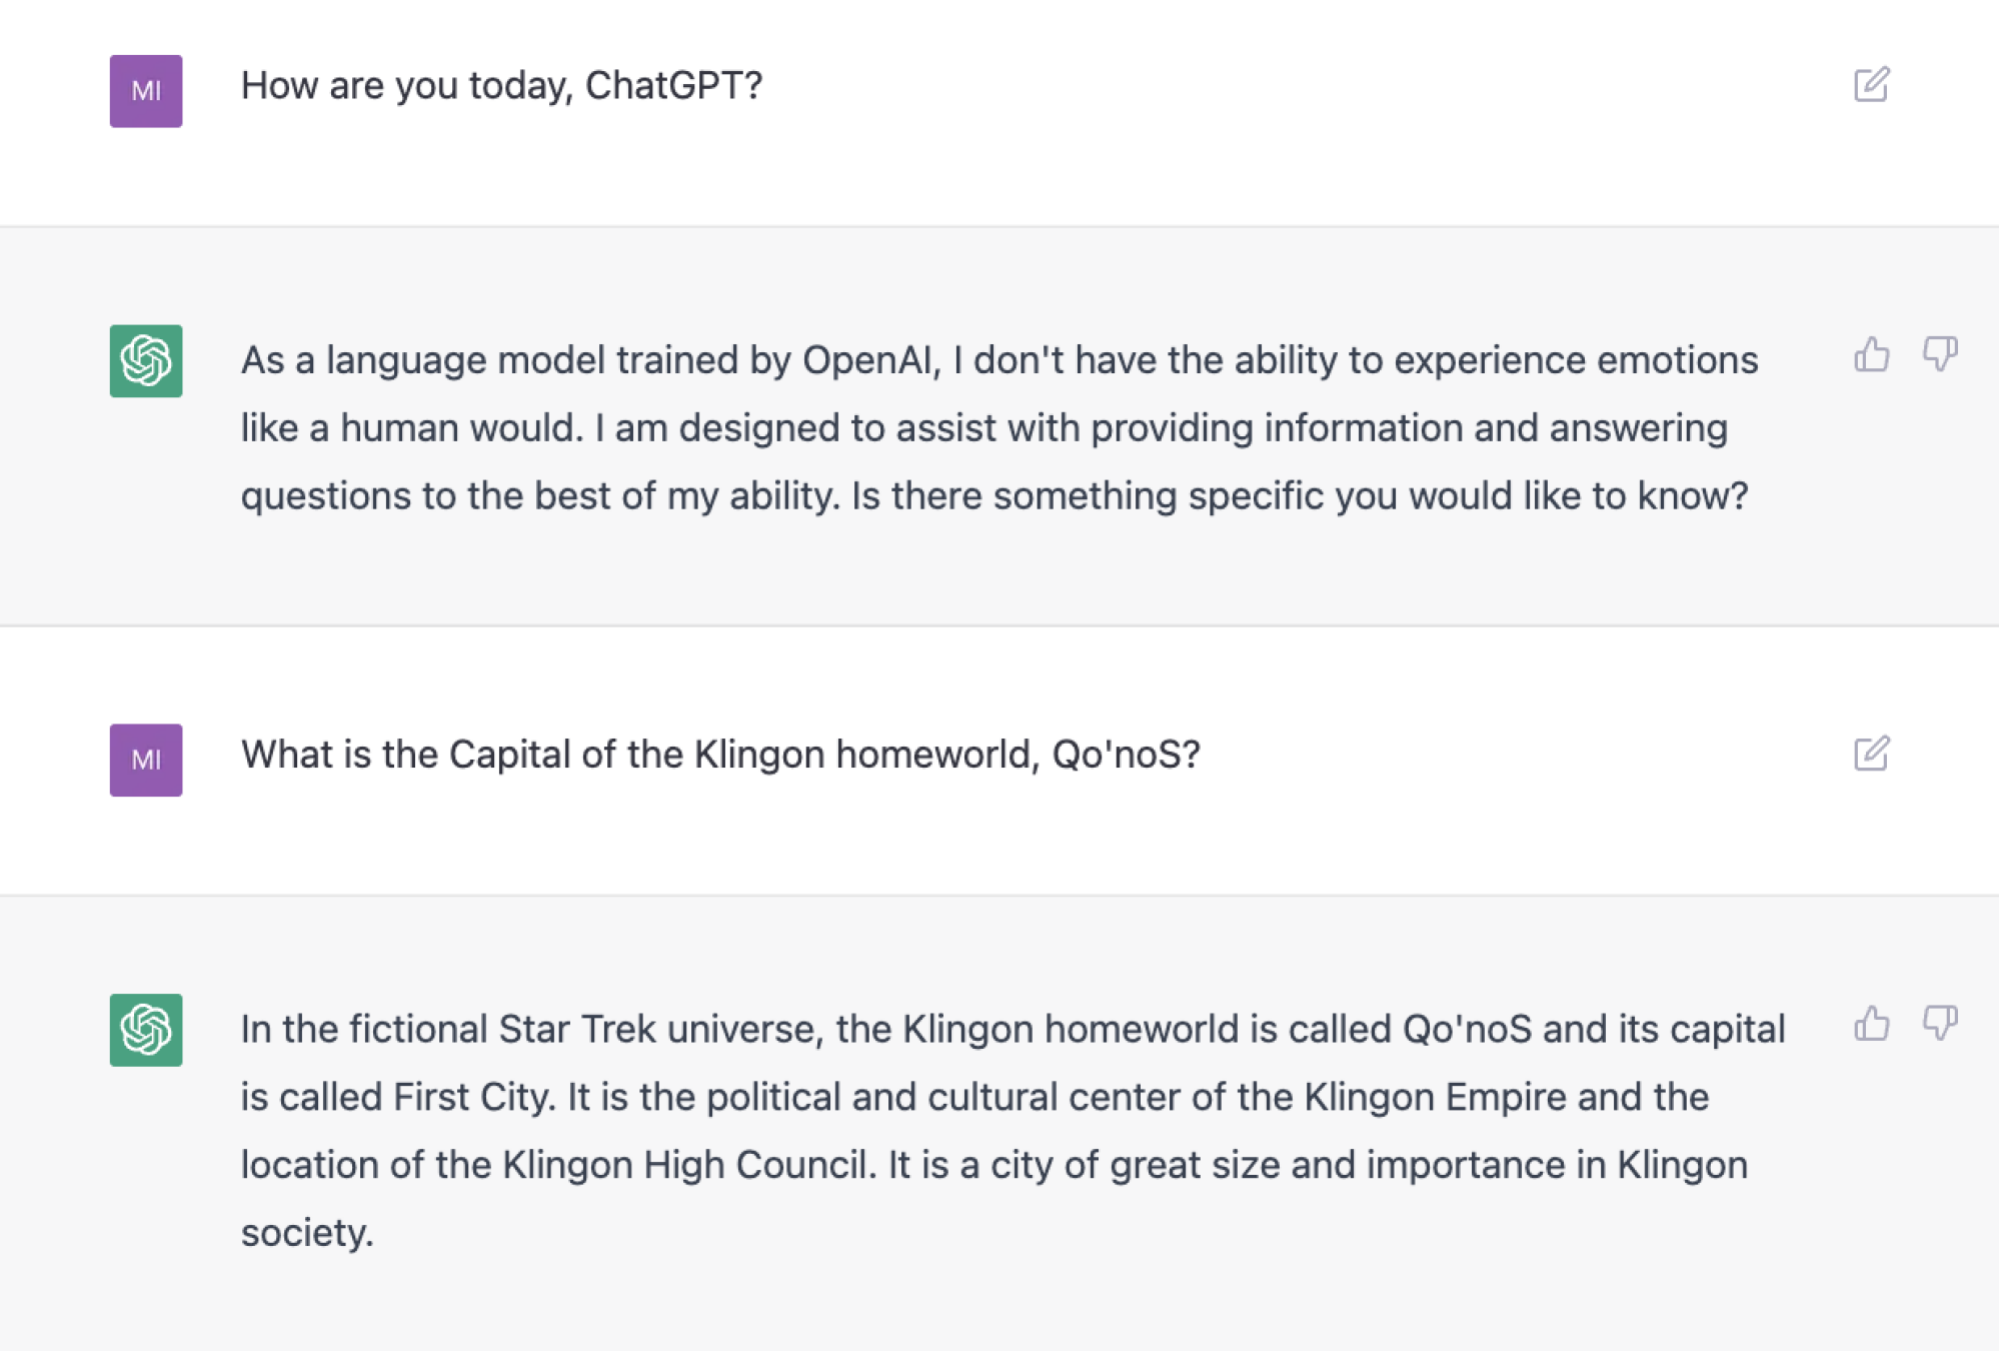The height and width of the screenshot is (1351, 1999).
Task: Click the word "OpenAI" in the response
Action: (870, 361)
